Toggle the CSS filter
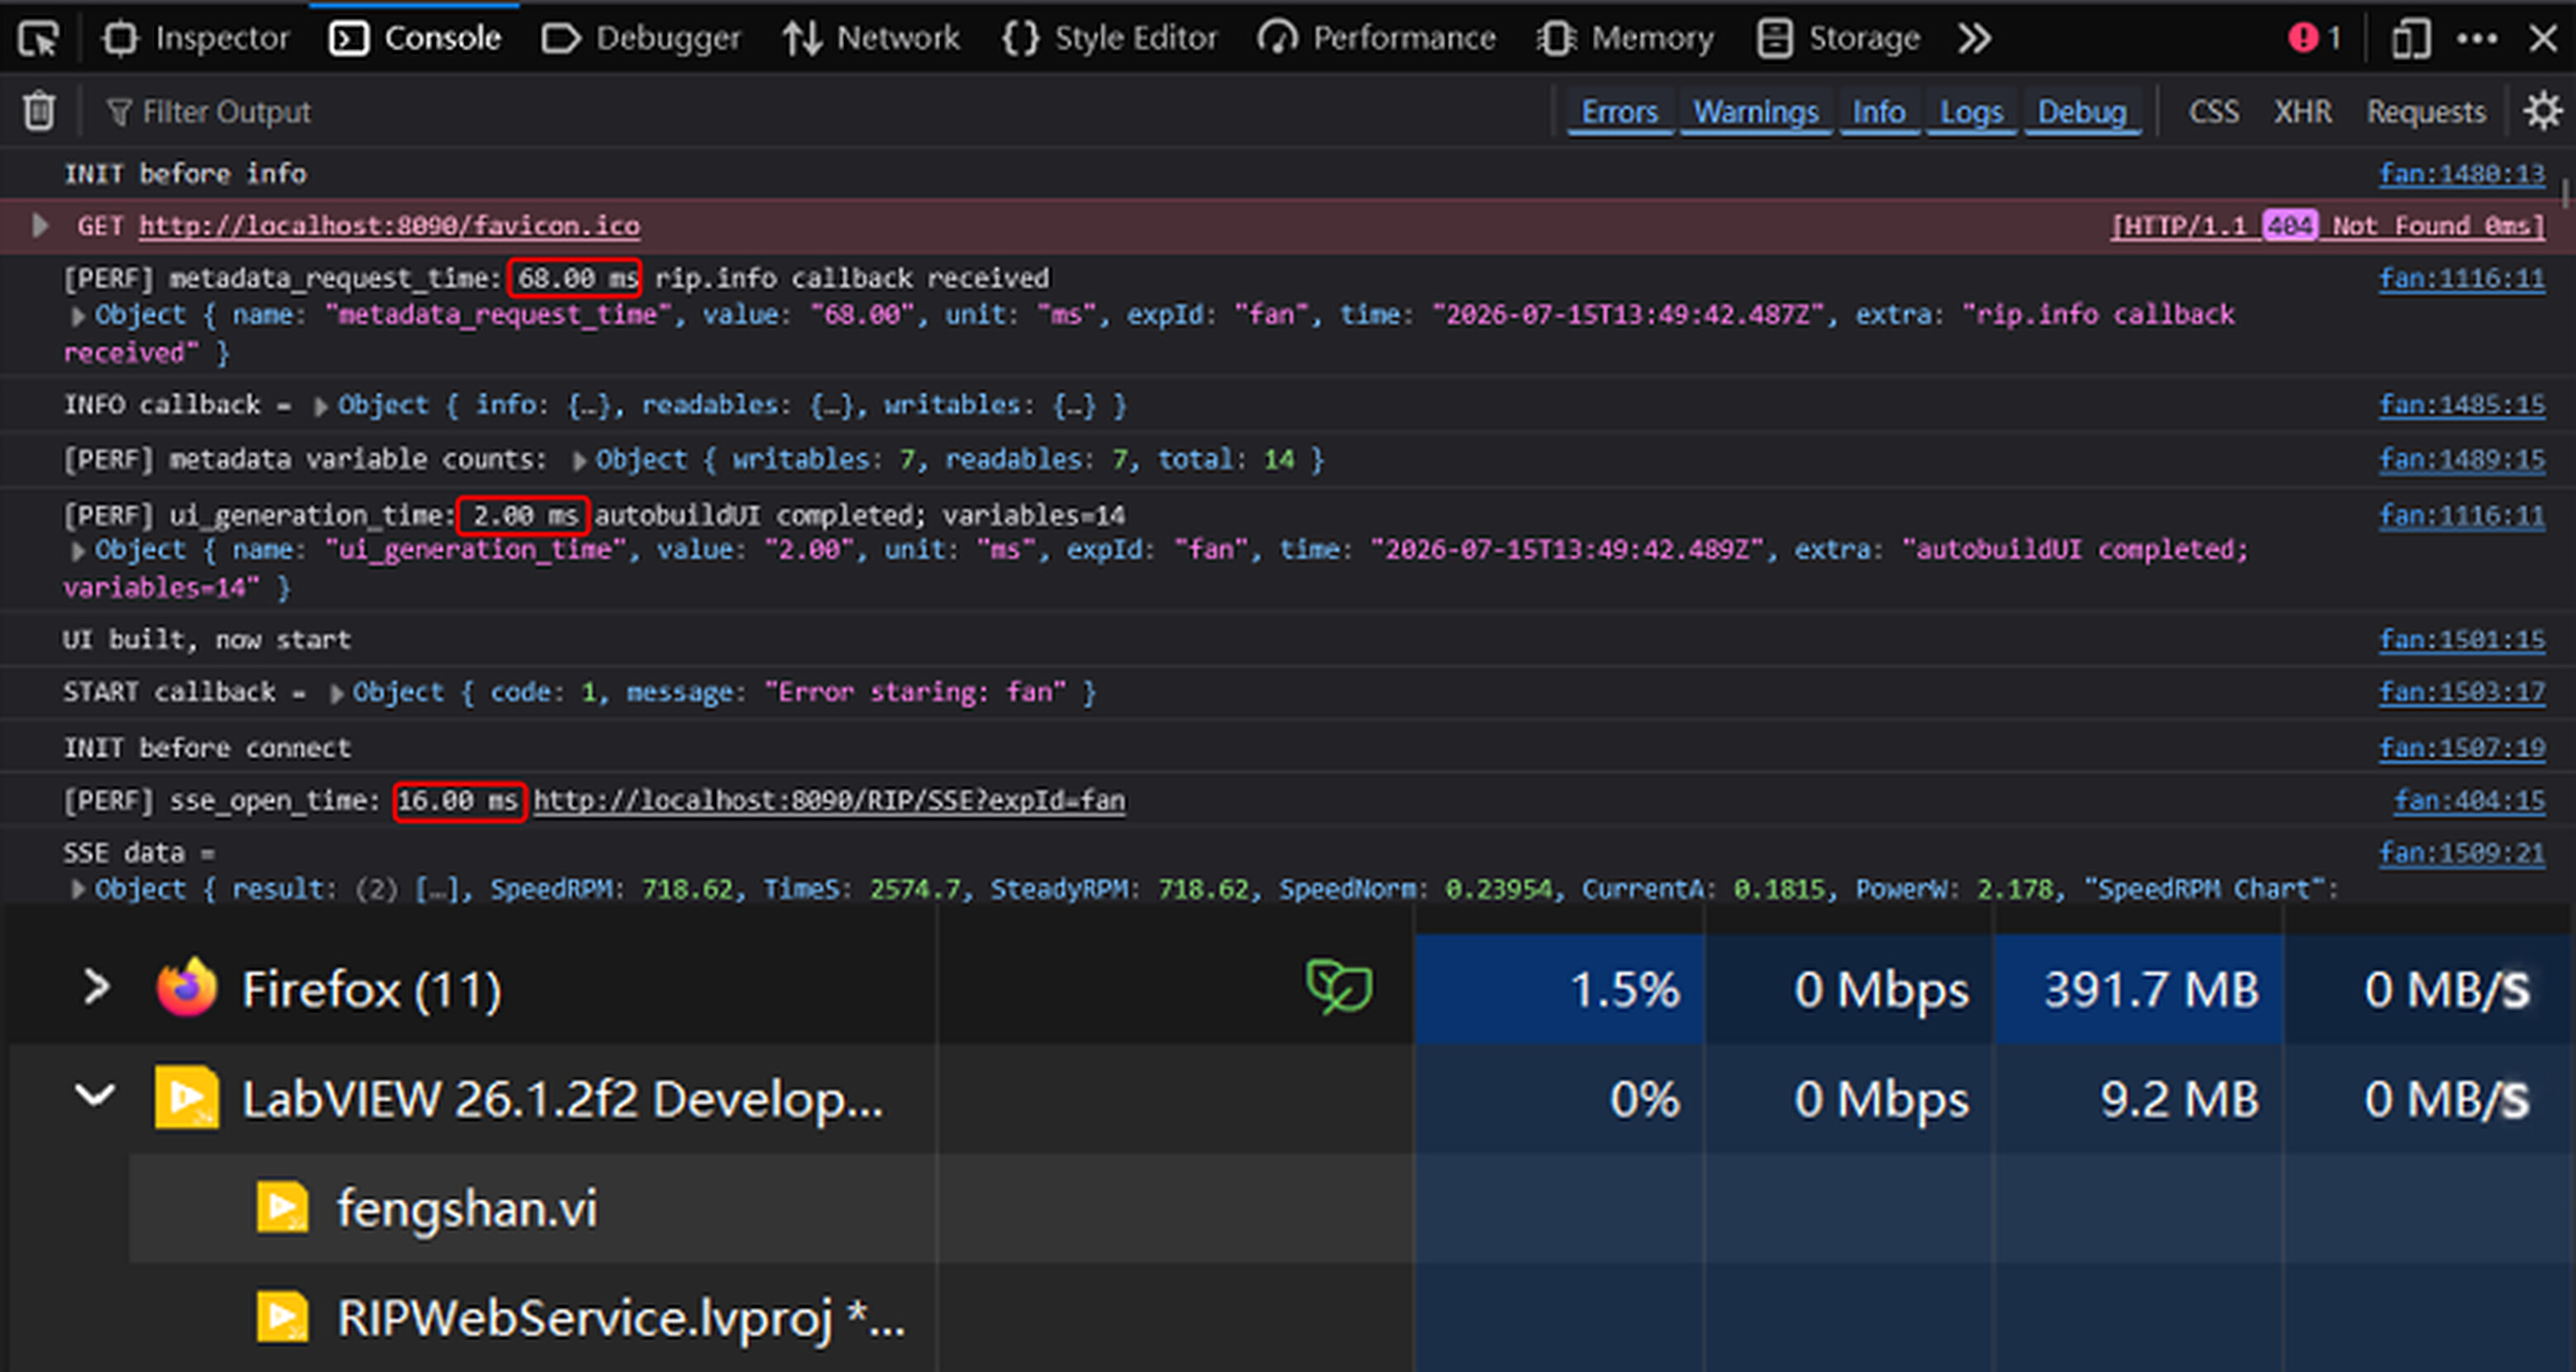 pos(2213,112)
